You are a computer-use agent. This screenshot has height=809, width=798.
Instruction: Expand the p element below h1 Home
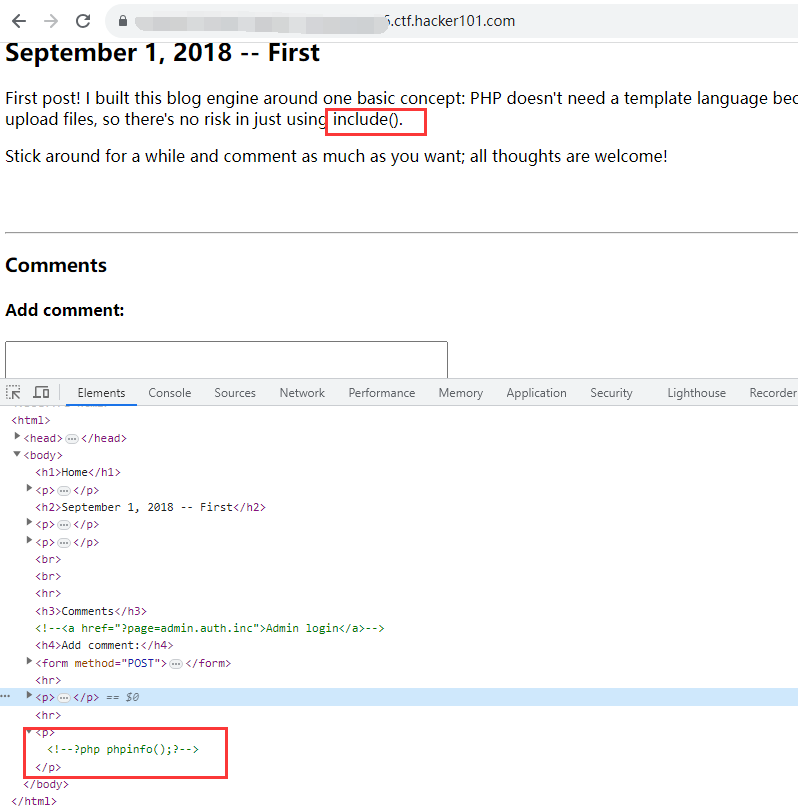coord(29,488)
